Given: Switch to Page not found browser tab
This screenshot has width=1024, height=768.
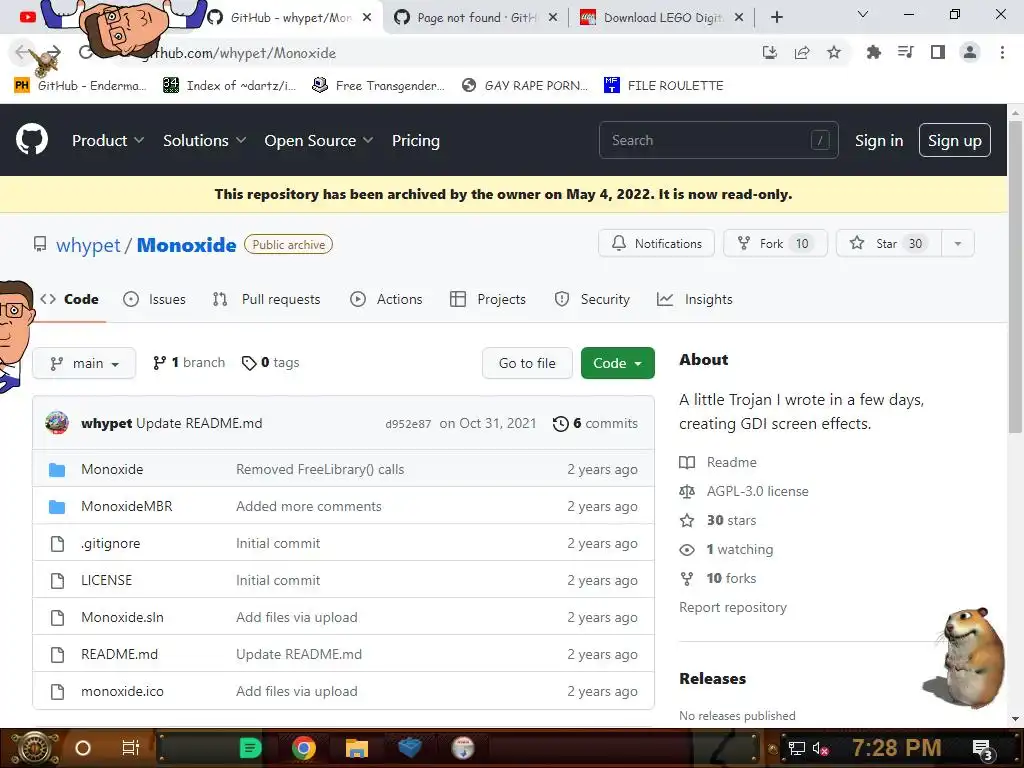Looking at the screenshot, I should pos(475,18).
